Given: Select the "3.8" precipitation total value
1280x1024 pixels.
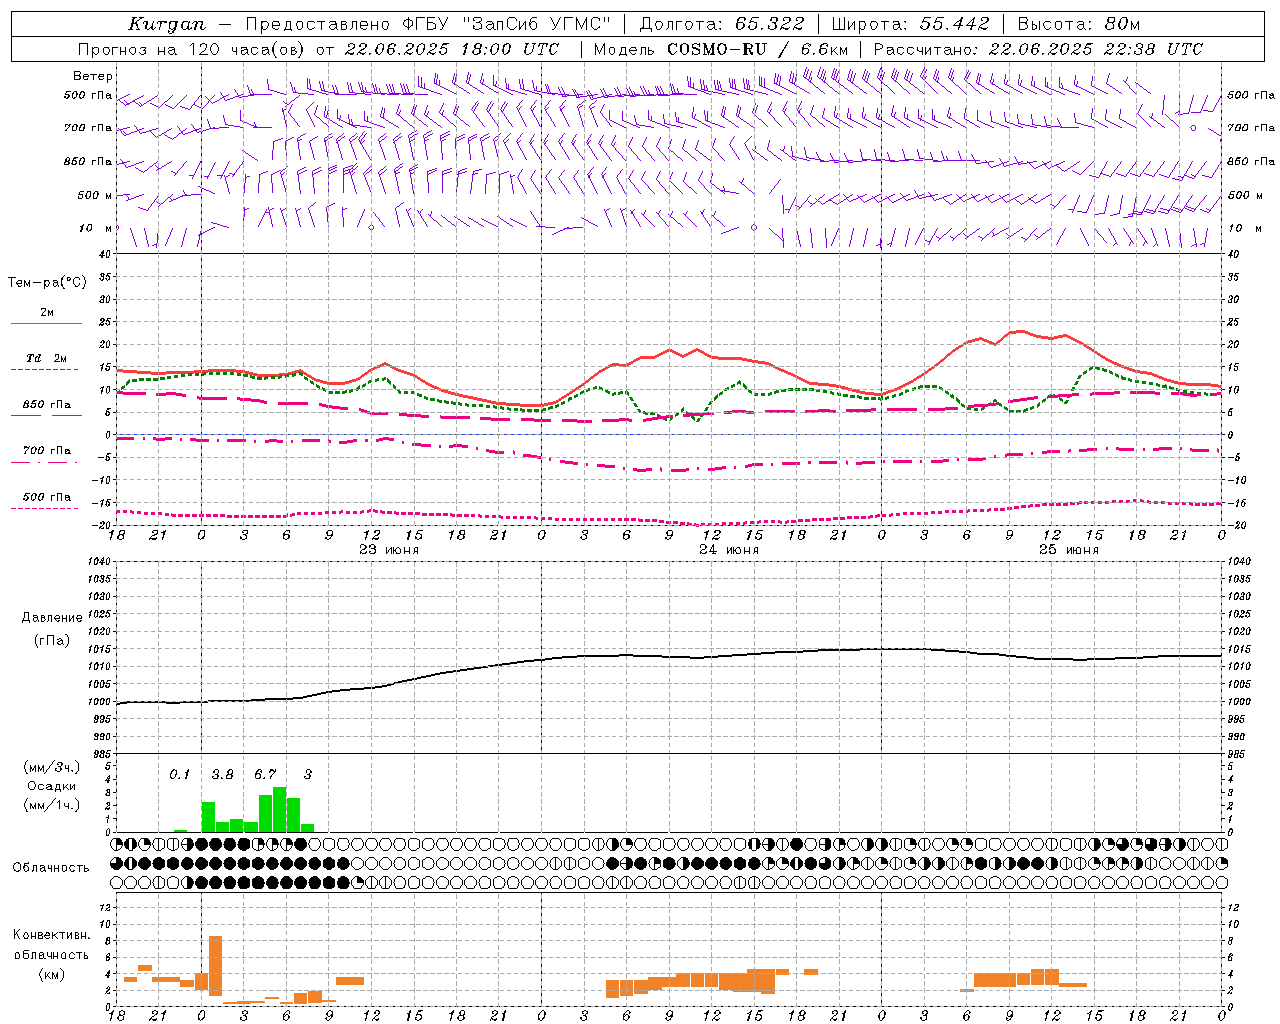Looking at the screenshot, I should (x=222, y=774).
